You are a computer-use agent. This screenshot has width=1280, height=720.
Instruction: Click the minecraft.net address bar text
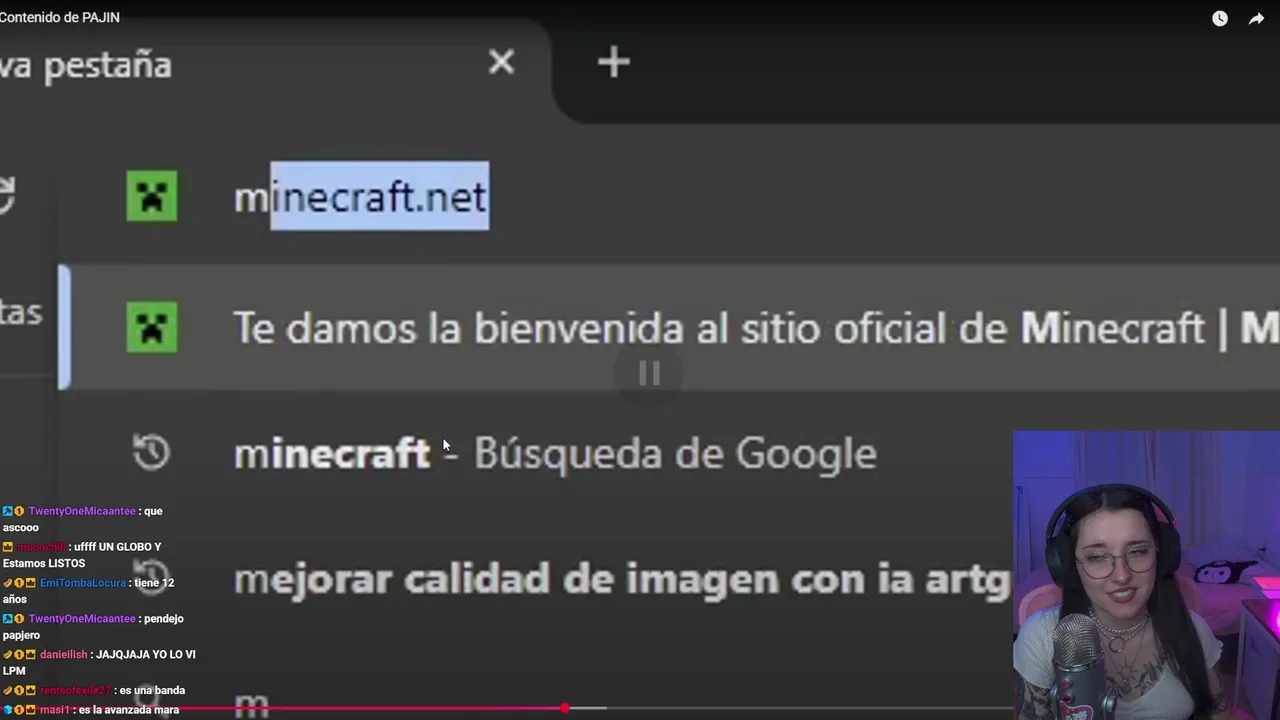point(361,197)
